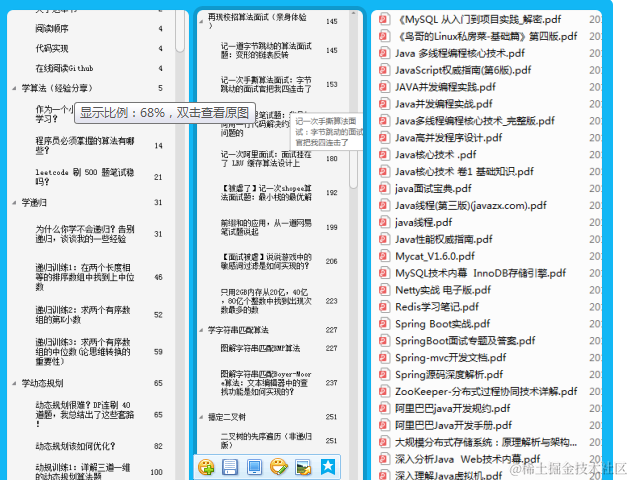The width and height of the screenshot is (632, 481).
Task: Click PDF icon beside Java高并发程序设计.pdf
Action: (x=384, y=138)
